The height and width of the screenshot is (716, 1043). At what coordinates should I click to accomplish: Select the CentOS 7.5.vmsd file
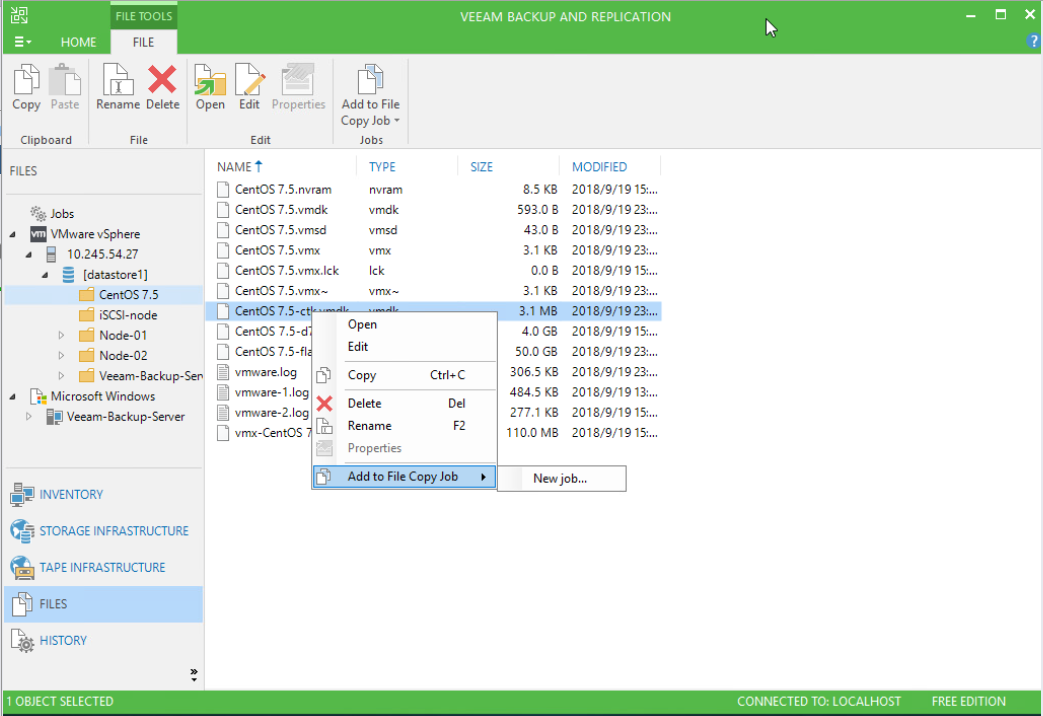(280, 230)
